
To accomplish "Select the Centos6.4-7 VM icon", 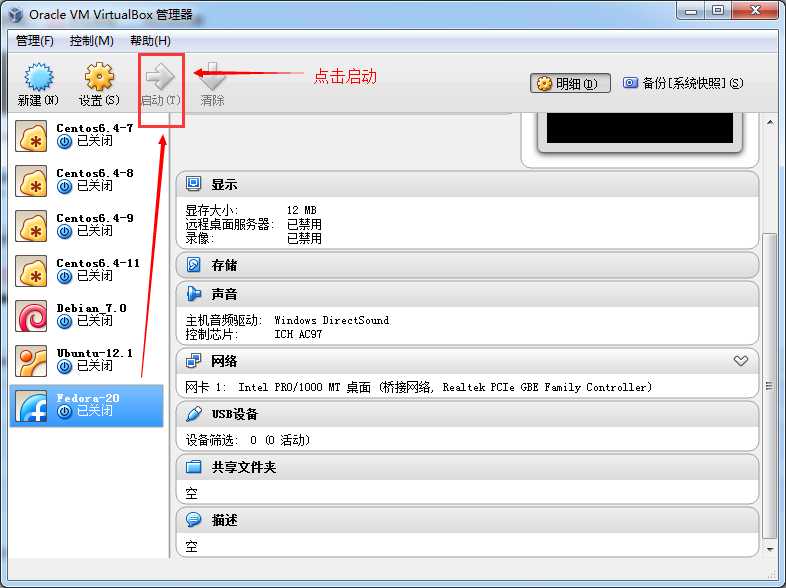I will pyautogui.click(x=31, y=136).
